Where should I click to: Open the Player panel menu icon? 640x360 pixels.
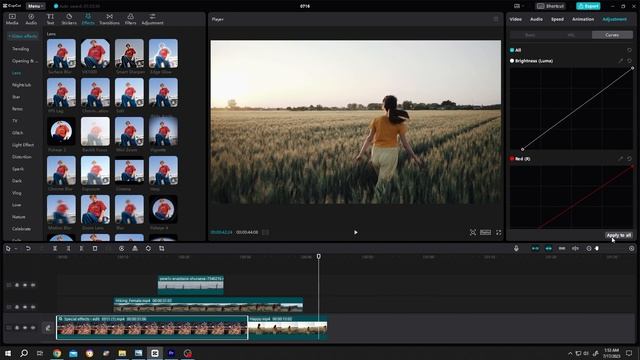point(496,19)
